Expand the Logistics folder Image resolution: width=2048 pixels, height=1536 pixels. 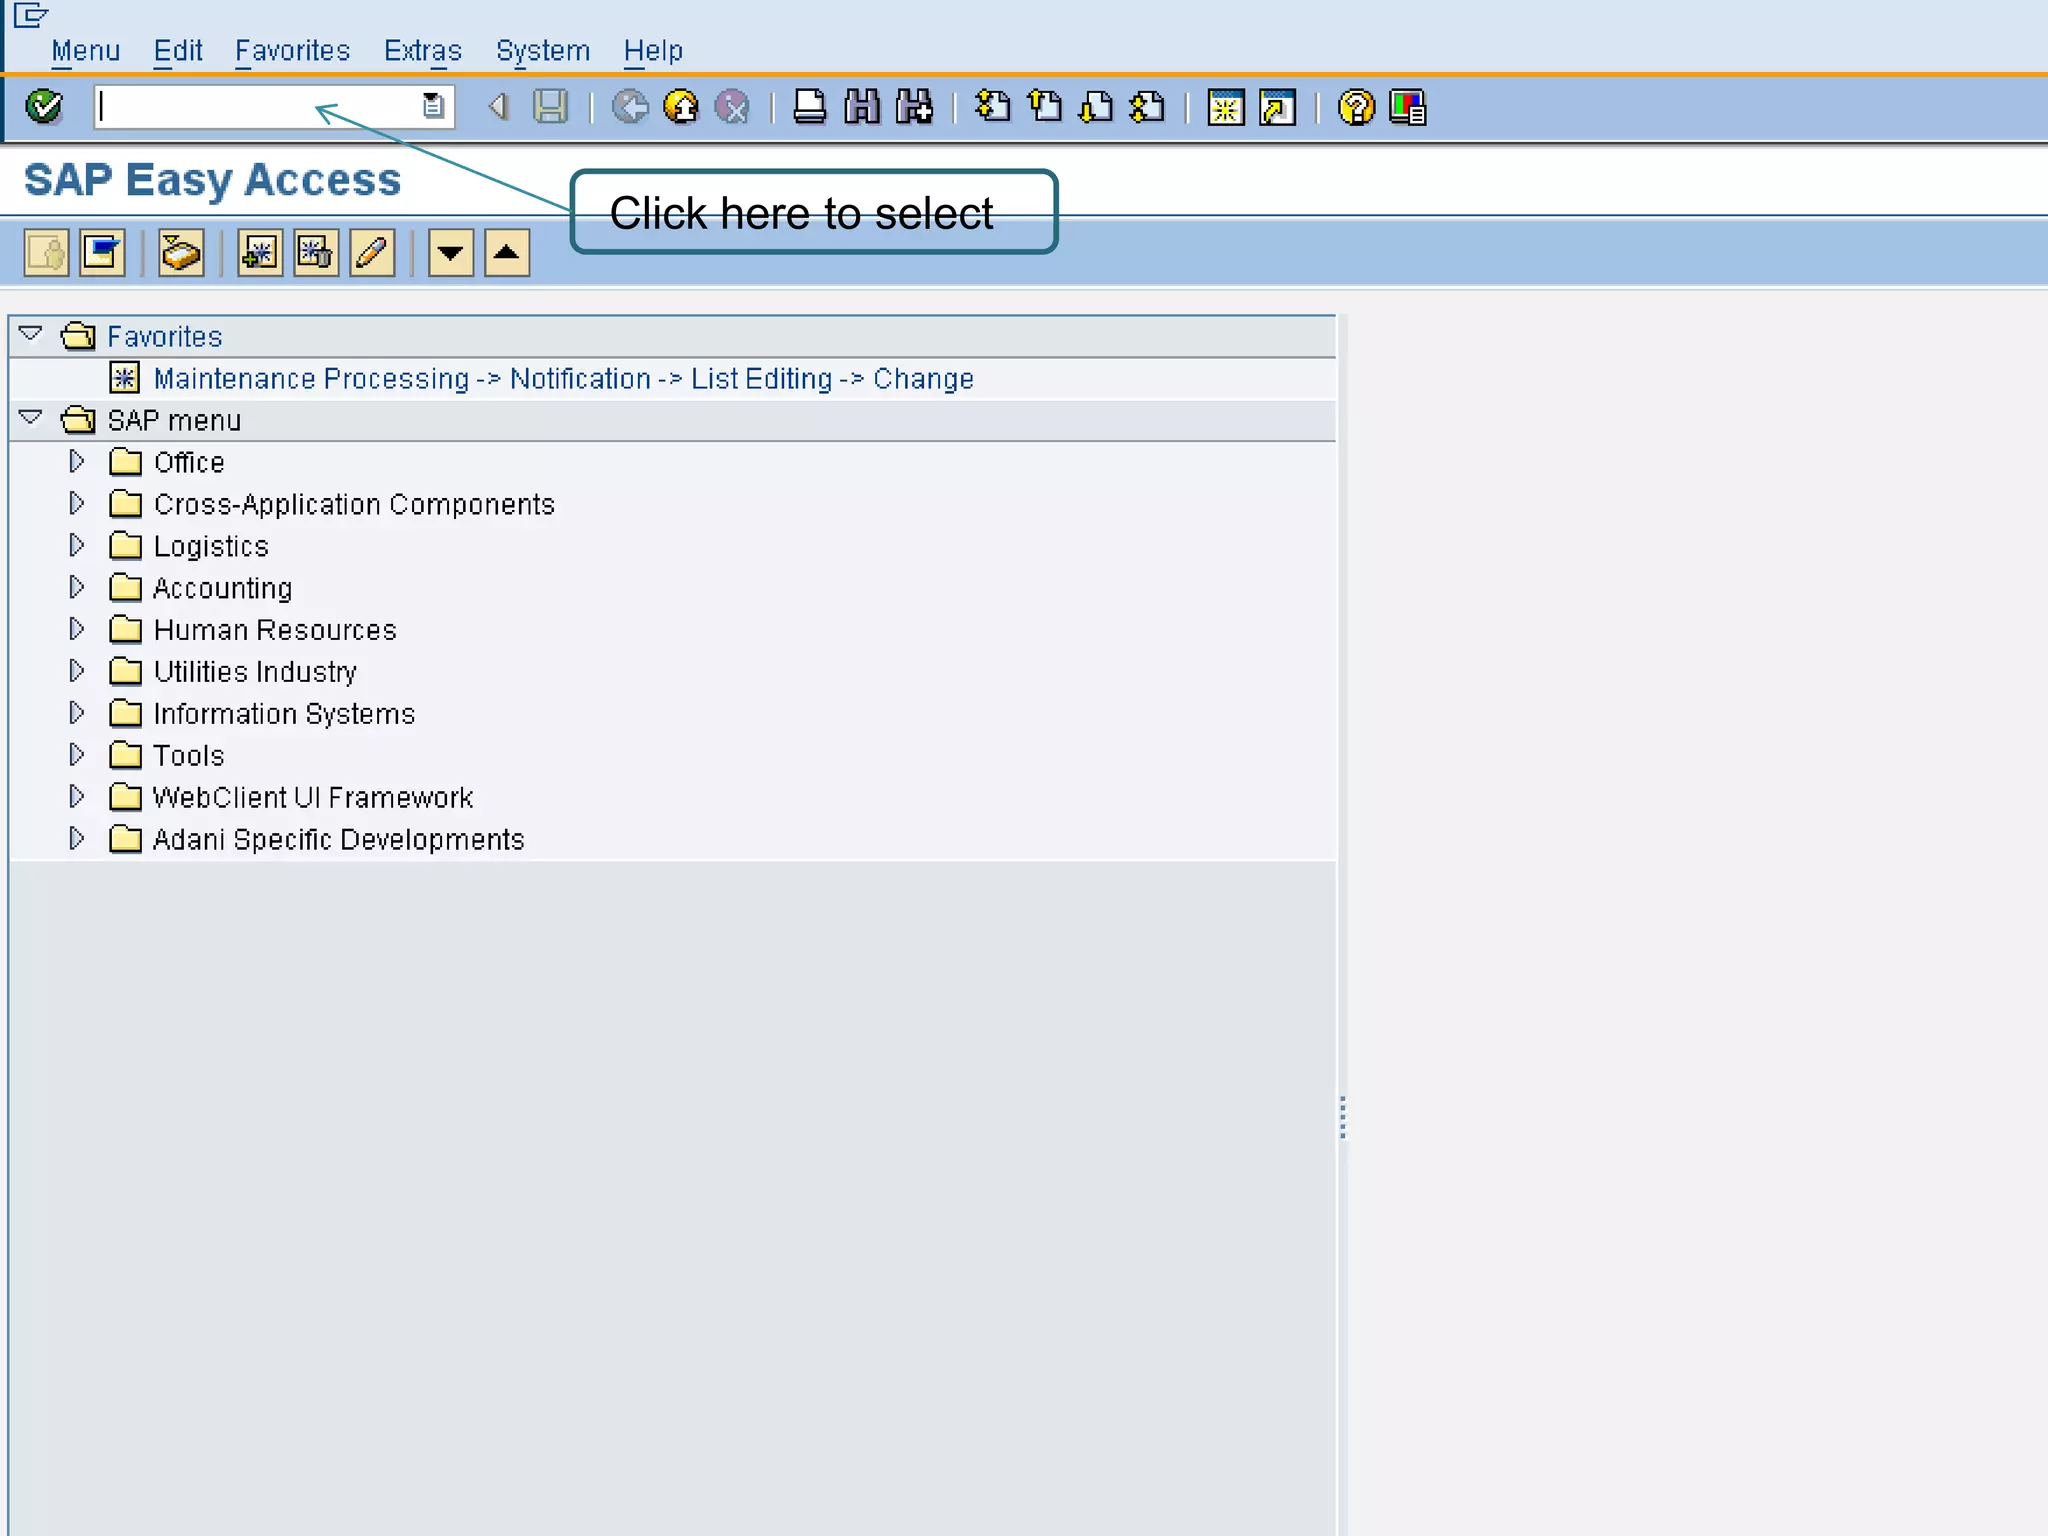coord(76,546)
